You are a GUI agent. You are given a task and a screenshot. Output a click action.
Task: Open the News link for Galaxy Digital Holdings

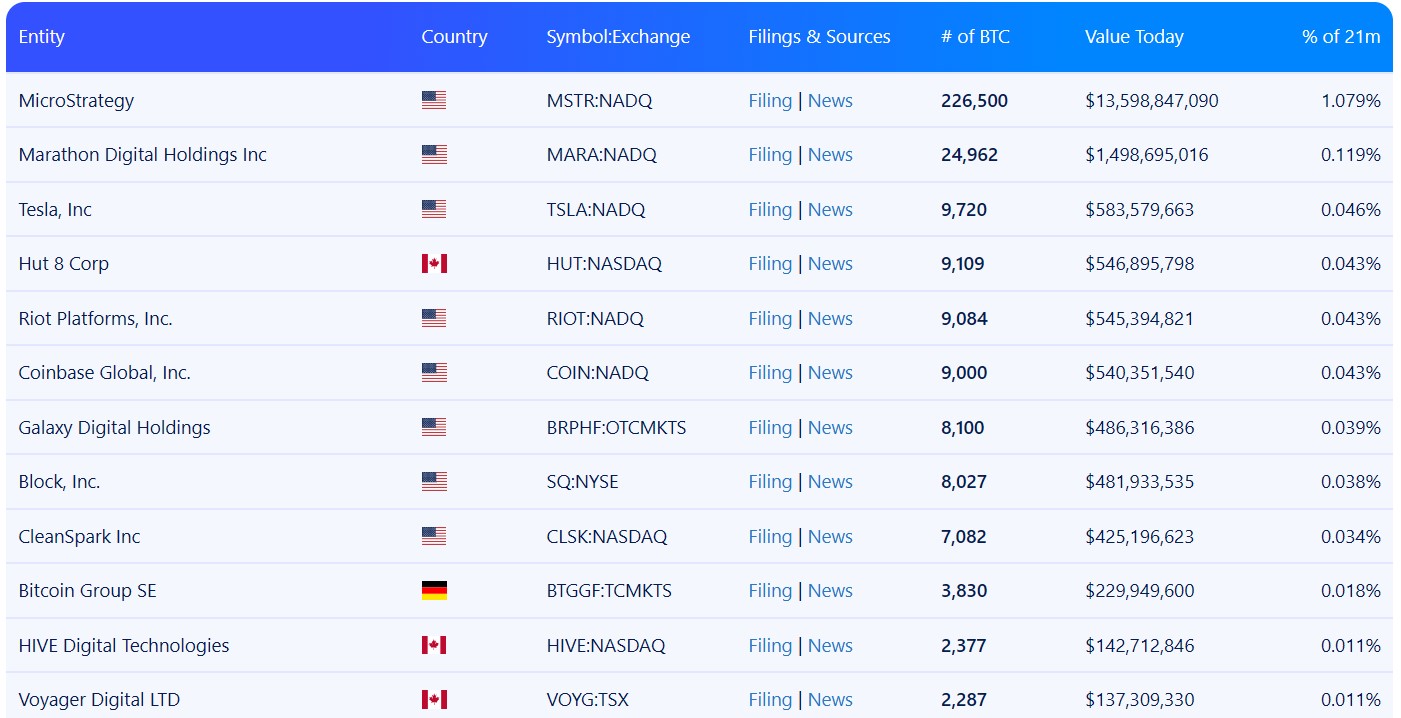(830, 428)
